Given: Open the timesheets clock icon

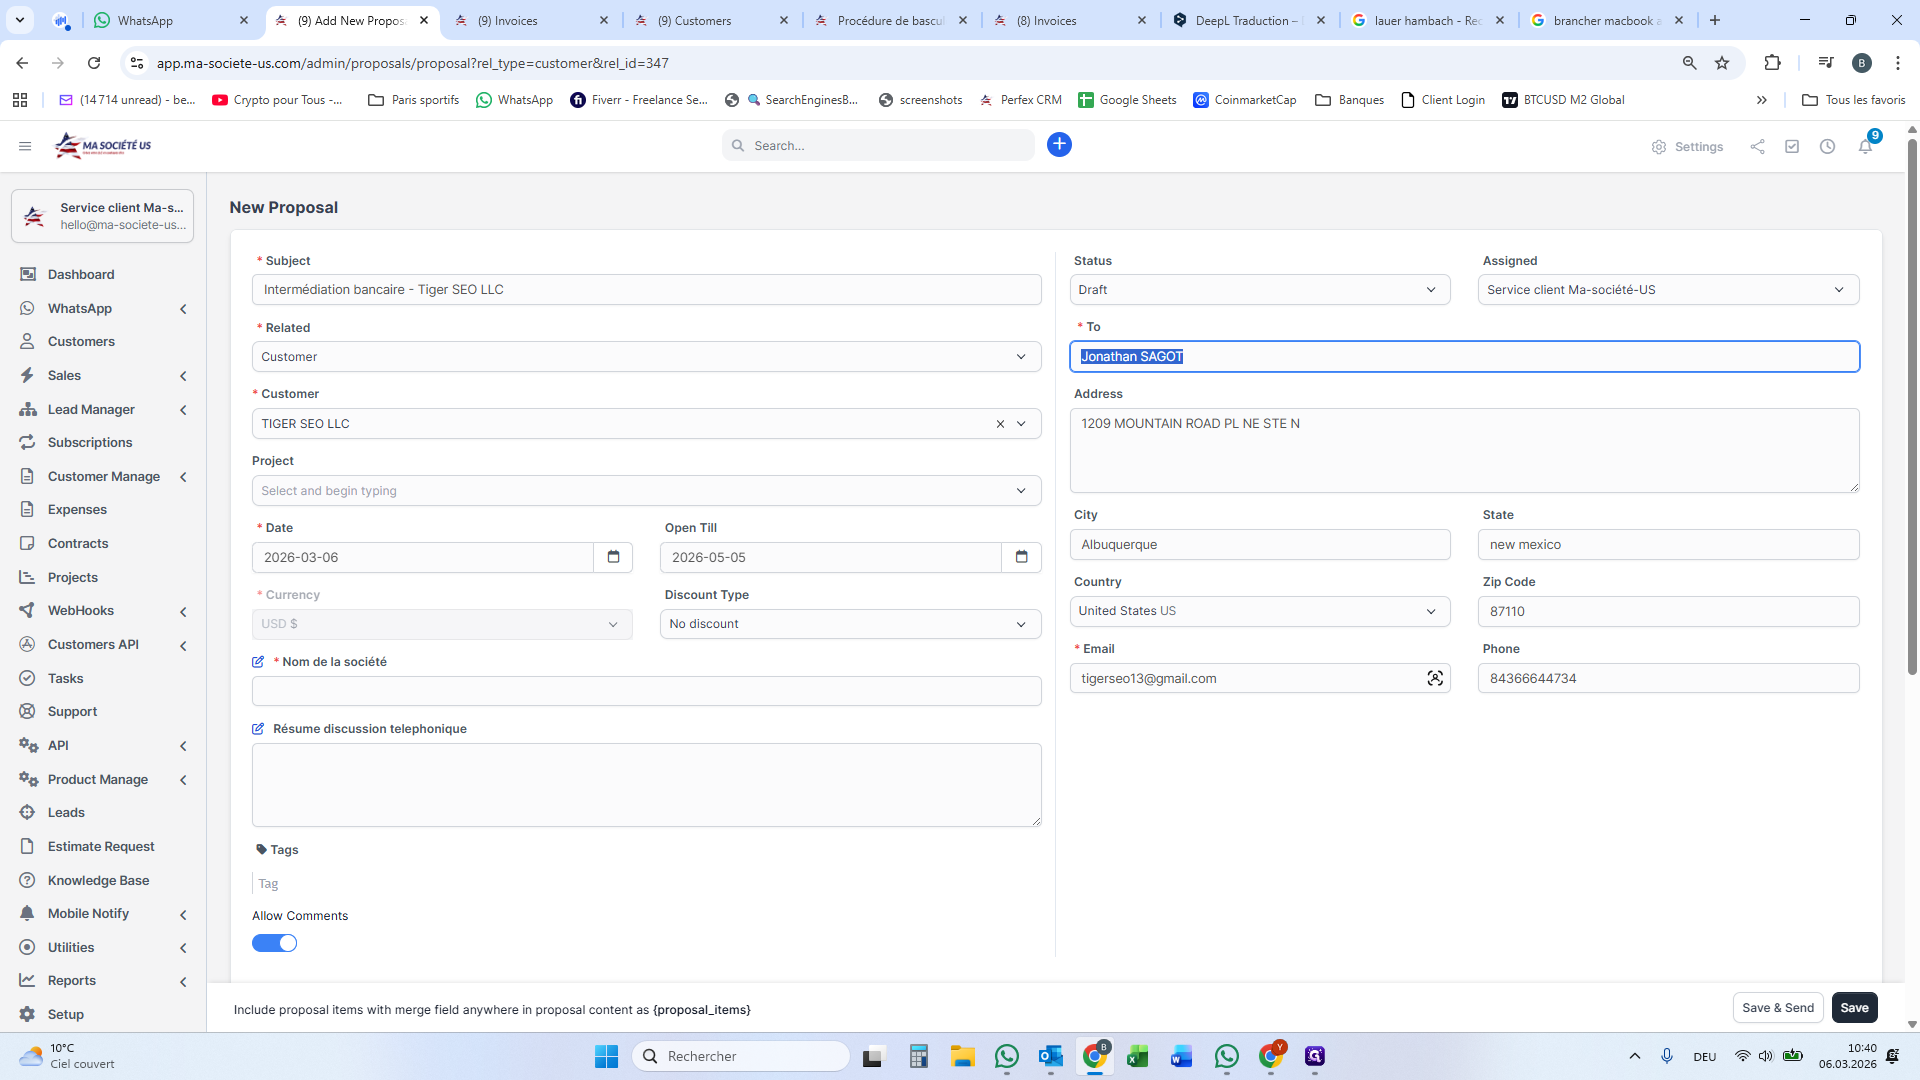Looking at the screenshot, I should click(x=1827, y=146).
